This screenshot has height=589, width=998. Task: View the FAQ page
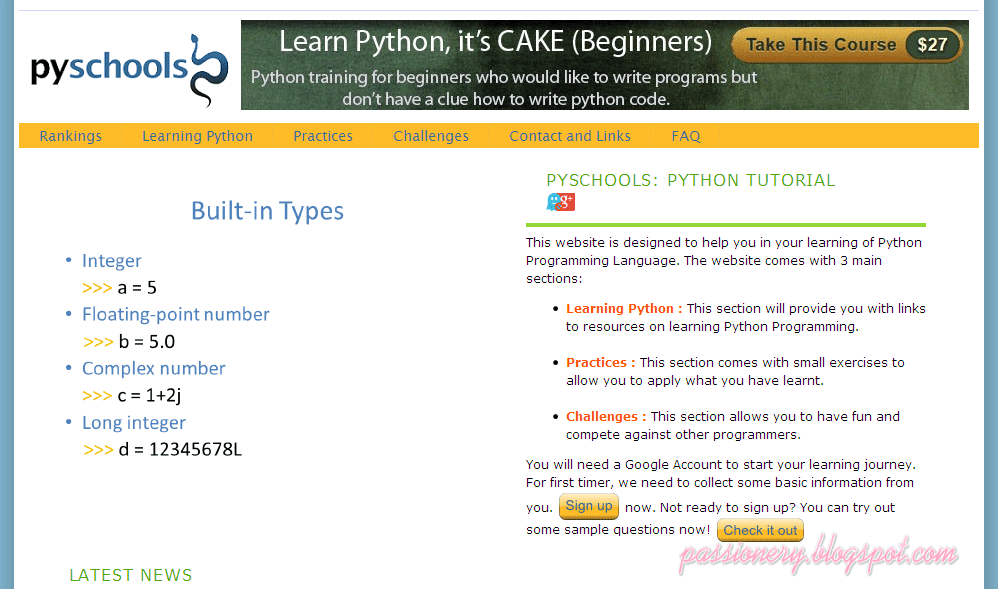686,135
